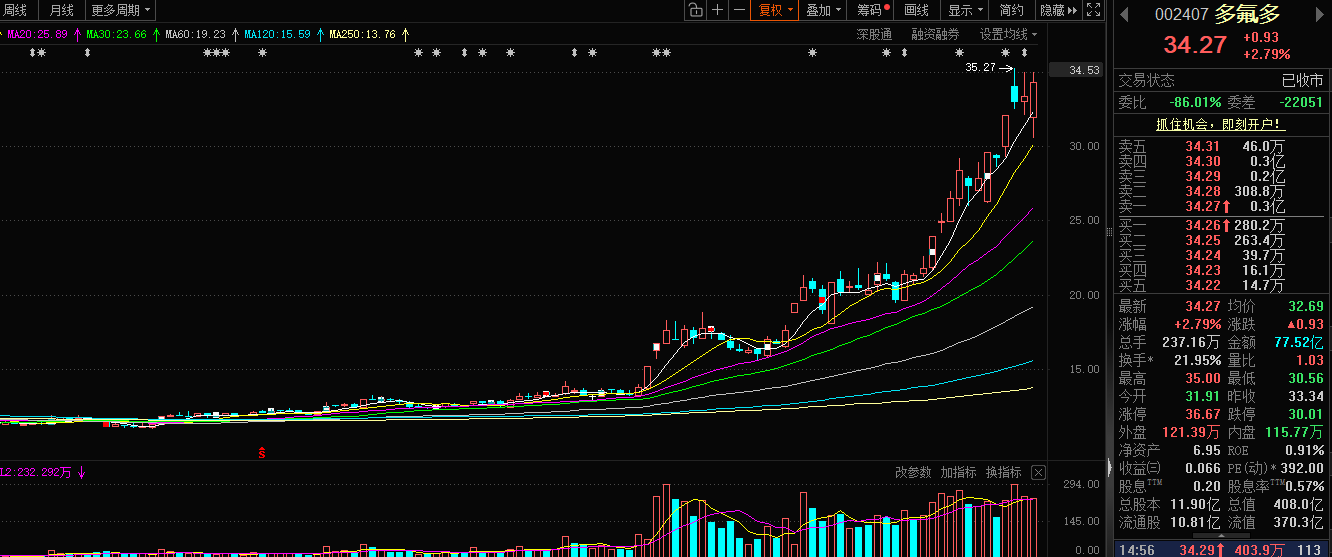Go to next stock with right arrow
1332x557 pixels.
pos(1321,14)
